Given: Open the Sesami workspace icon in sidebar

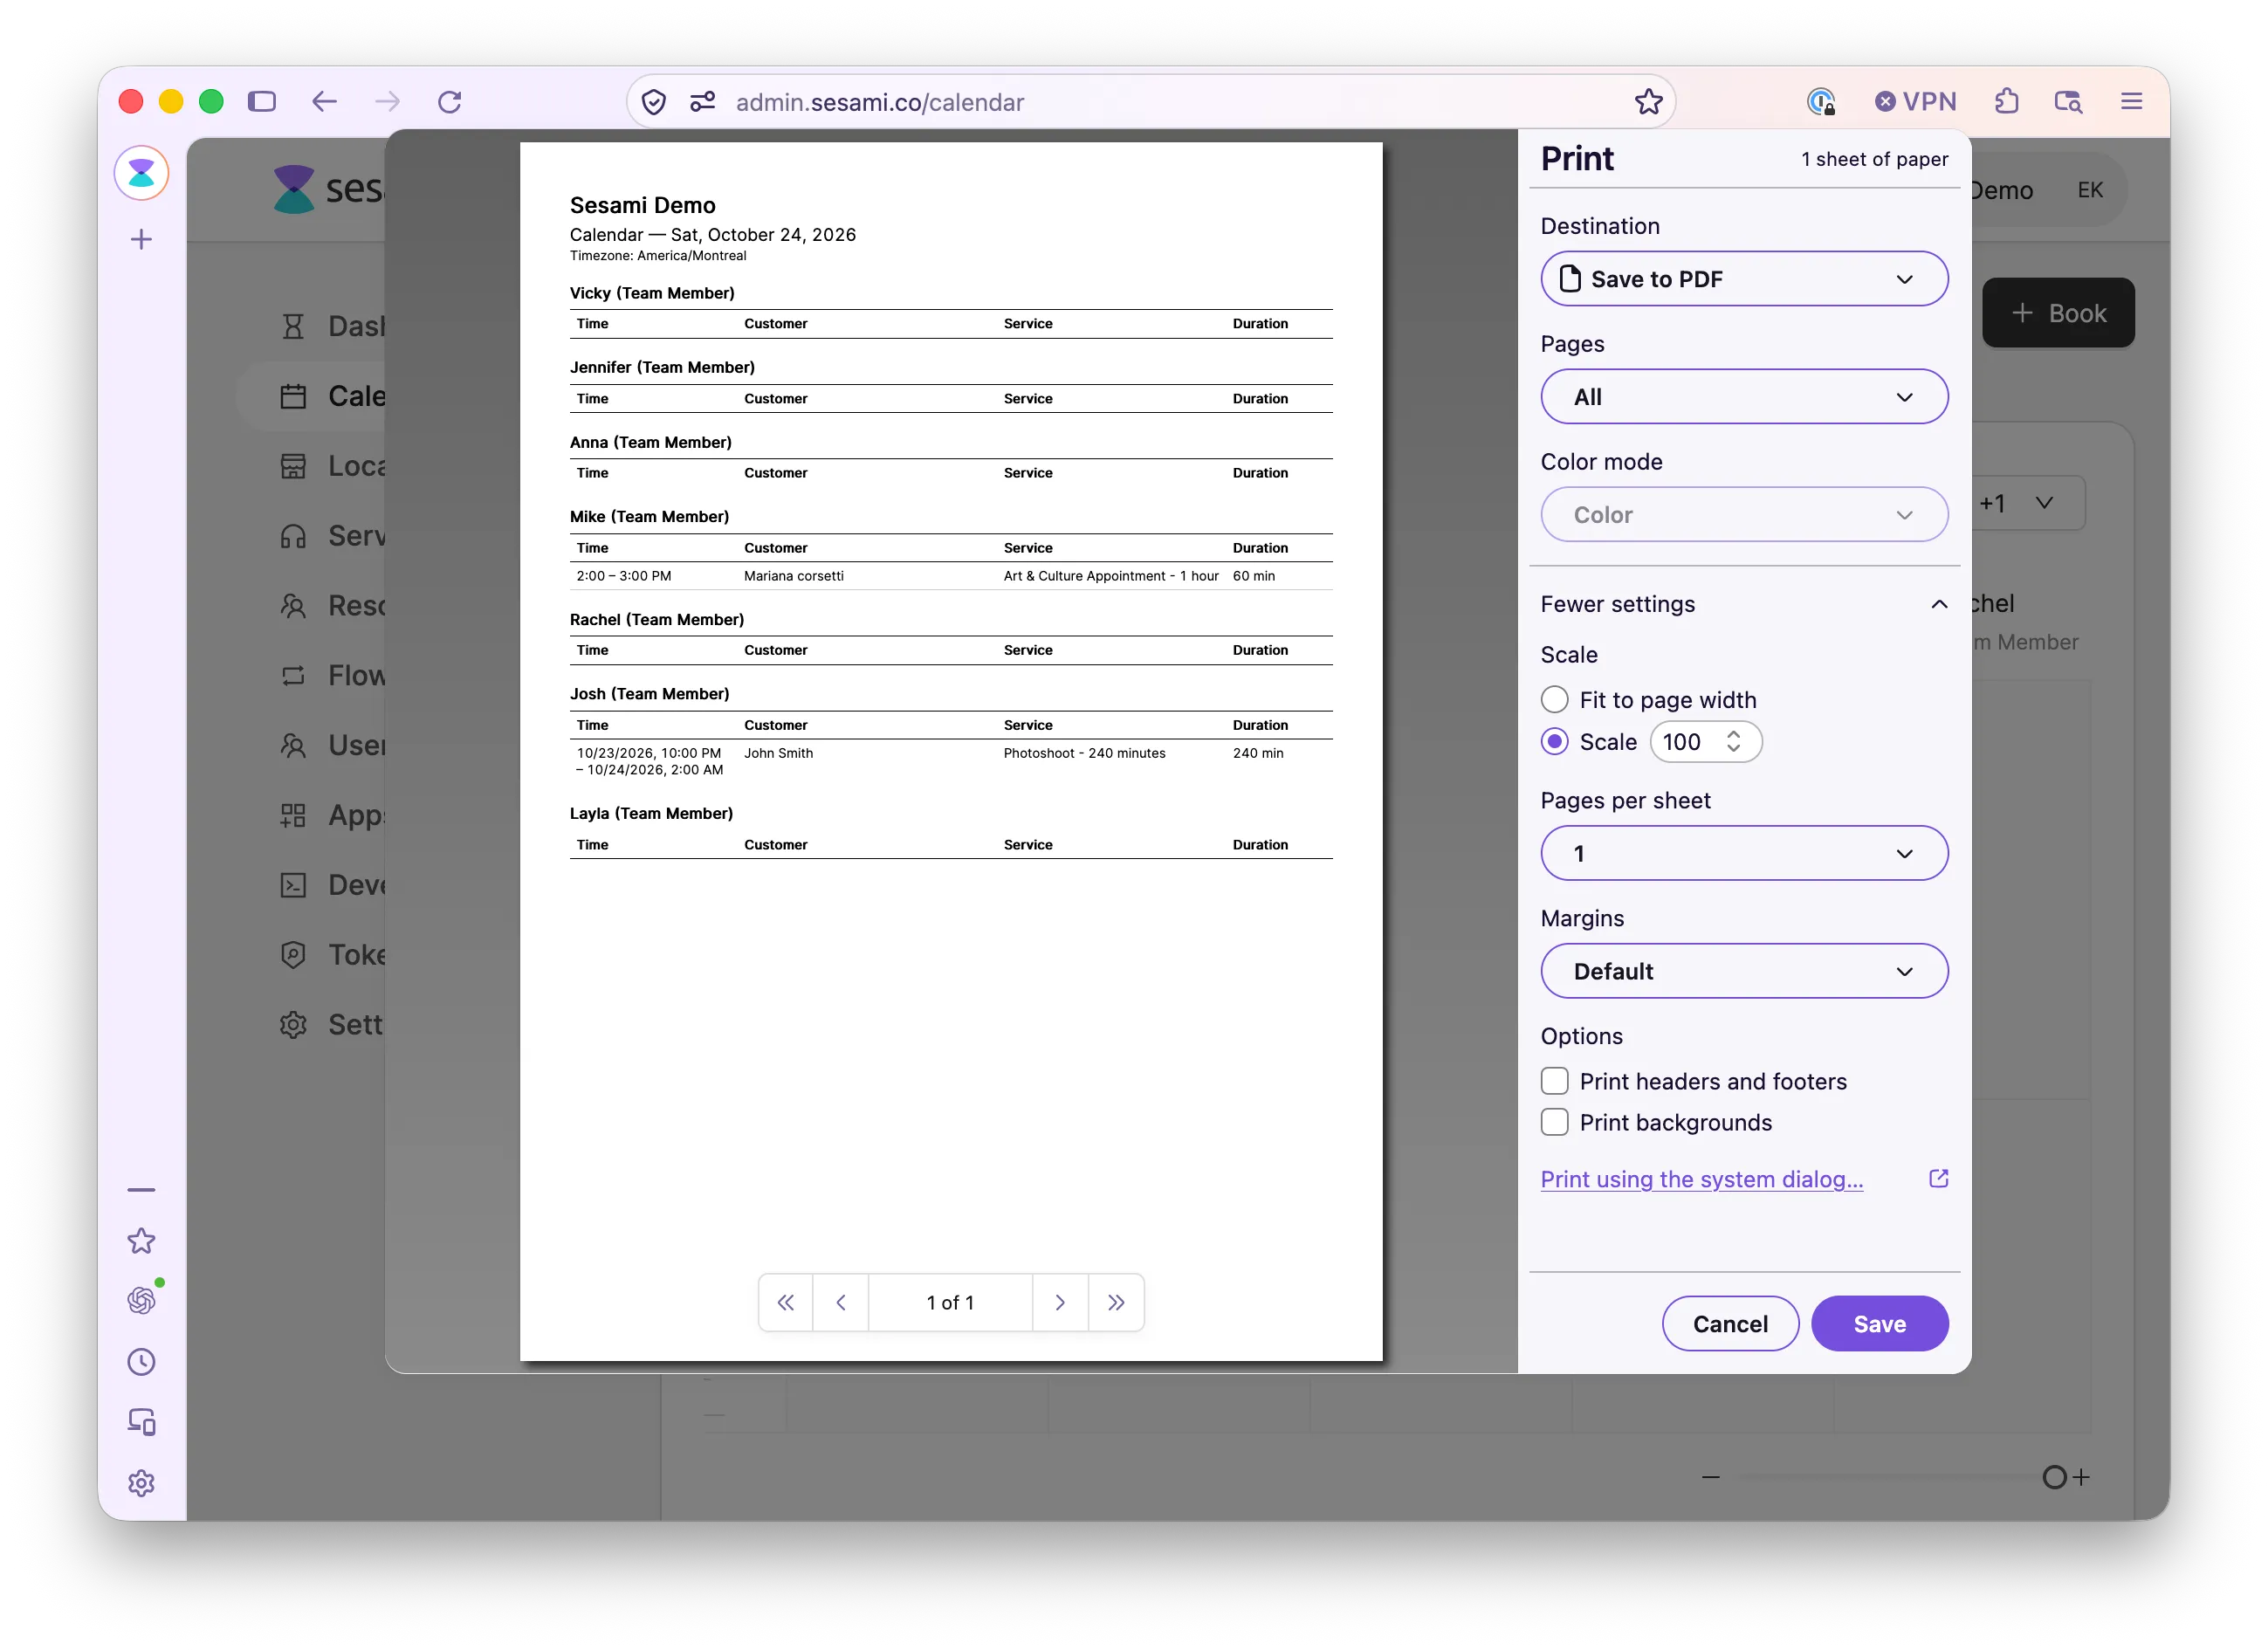Looking at the screenshot, I should tap(141, 172).
